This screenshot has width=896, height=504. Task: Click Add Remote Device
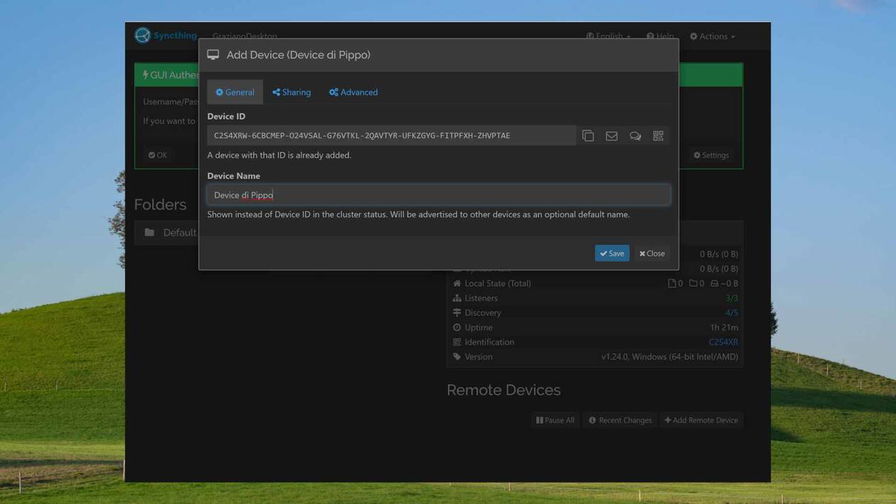pyautogui.click(x=701, y=420)
